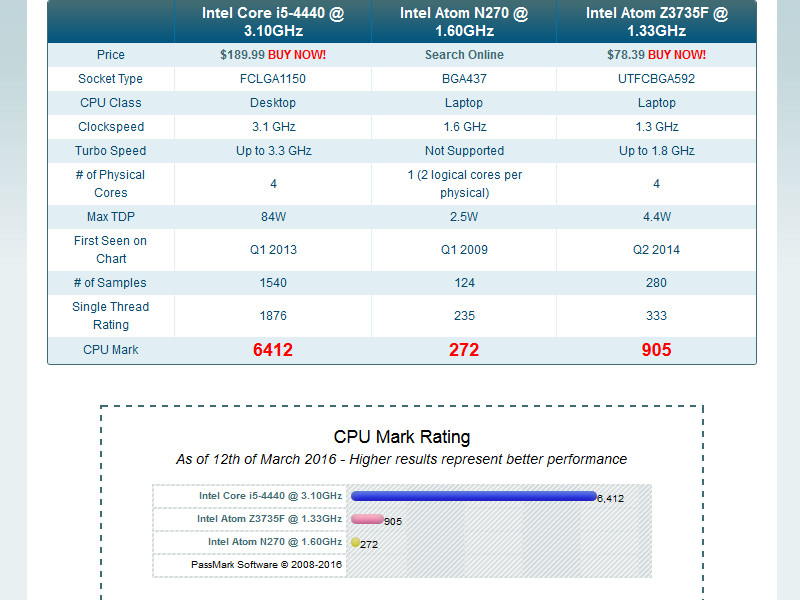Click the # of Samples row label
Viewport: 800px width, 600px height.
(x=110, y=283)
